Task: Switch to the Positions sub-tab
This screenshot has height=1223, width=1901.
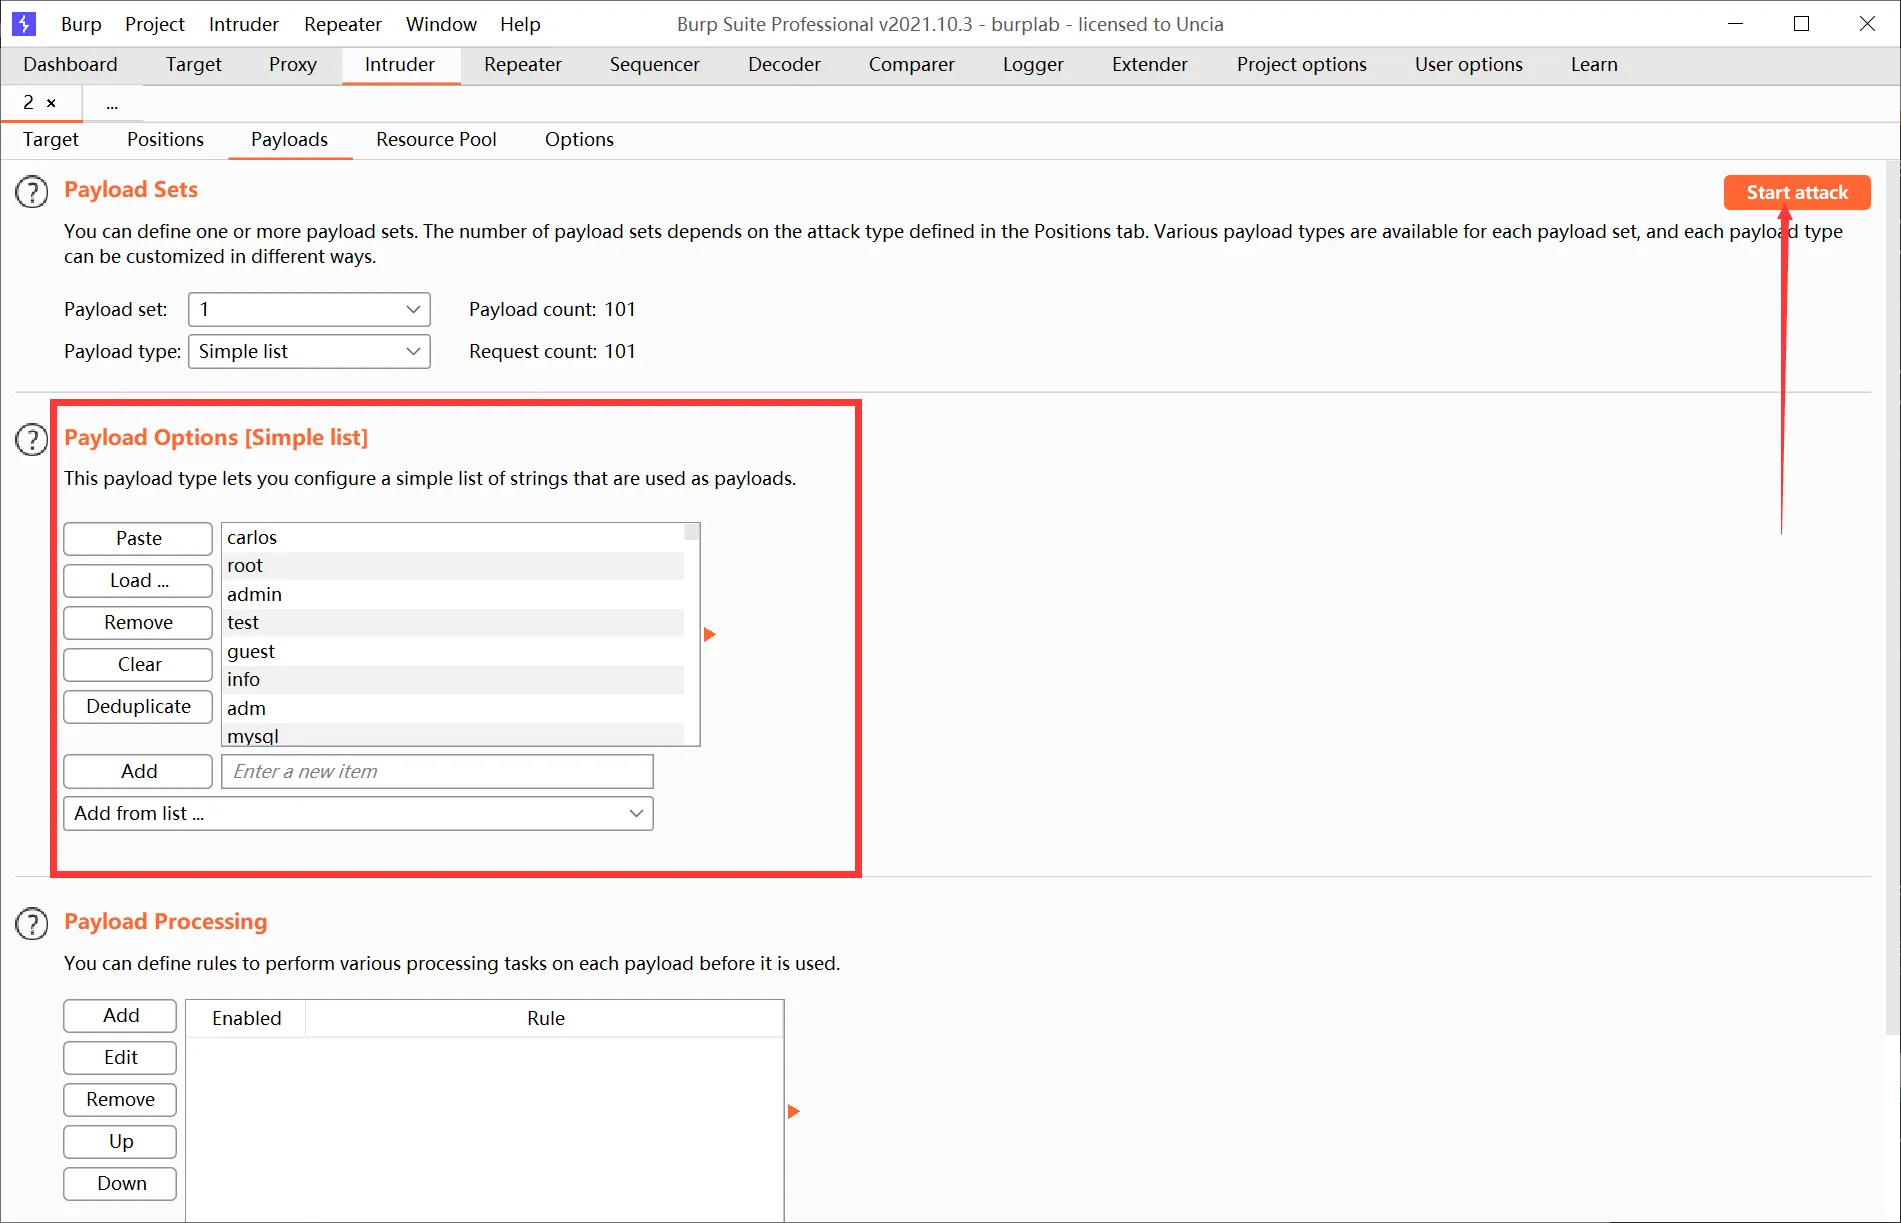Action: point(166,140)
